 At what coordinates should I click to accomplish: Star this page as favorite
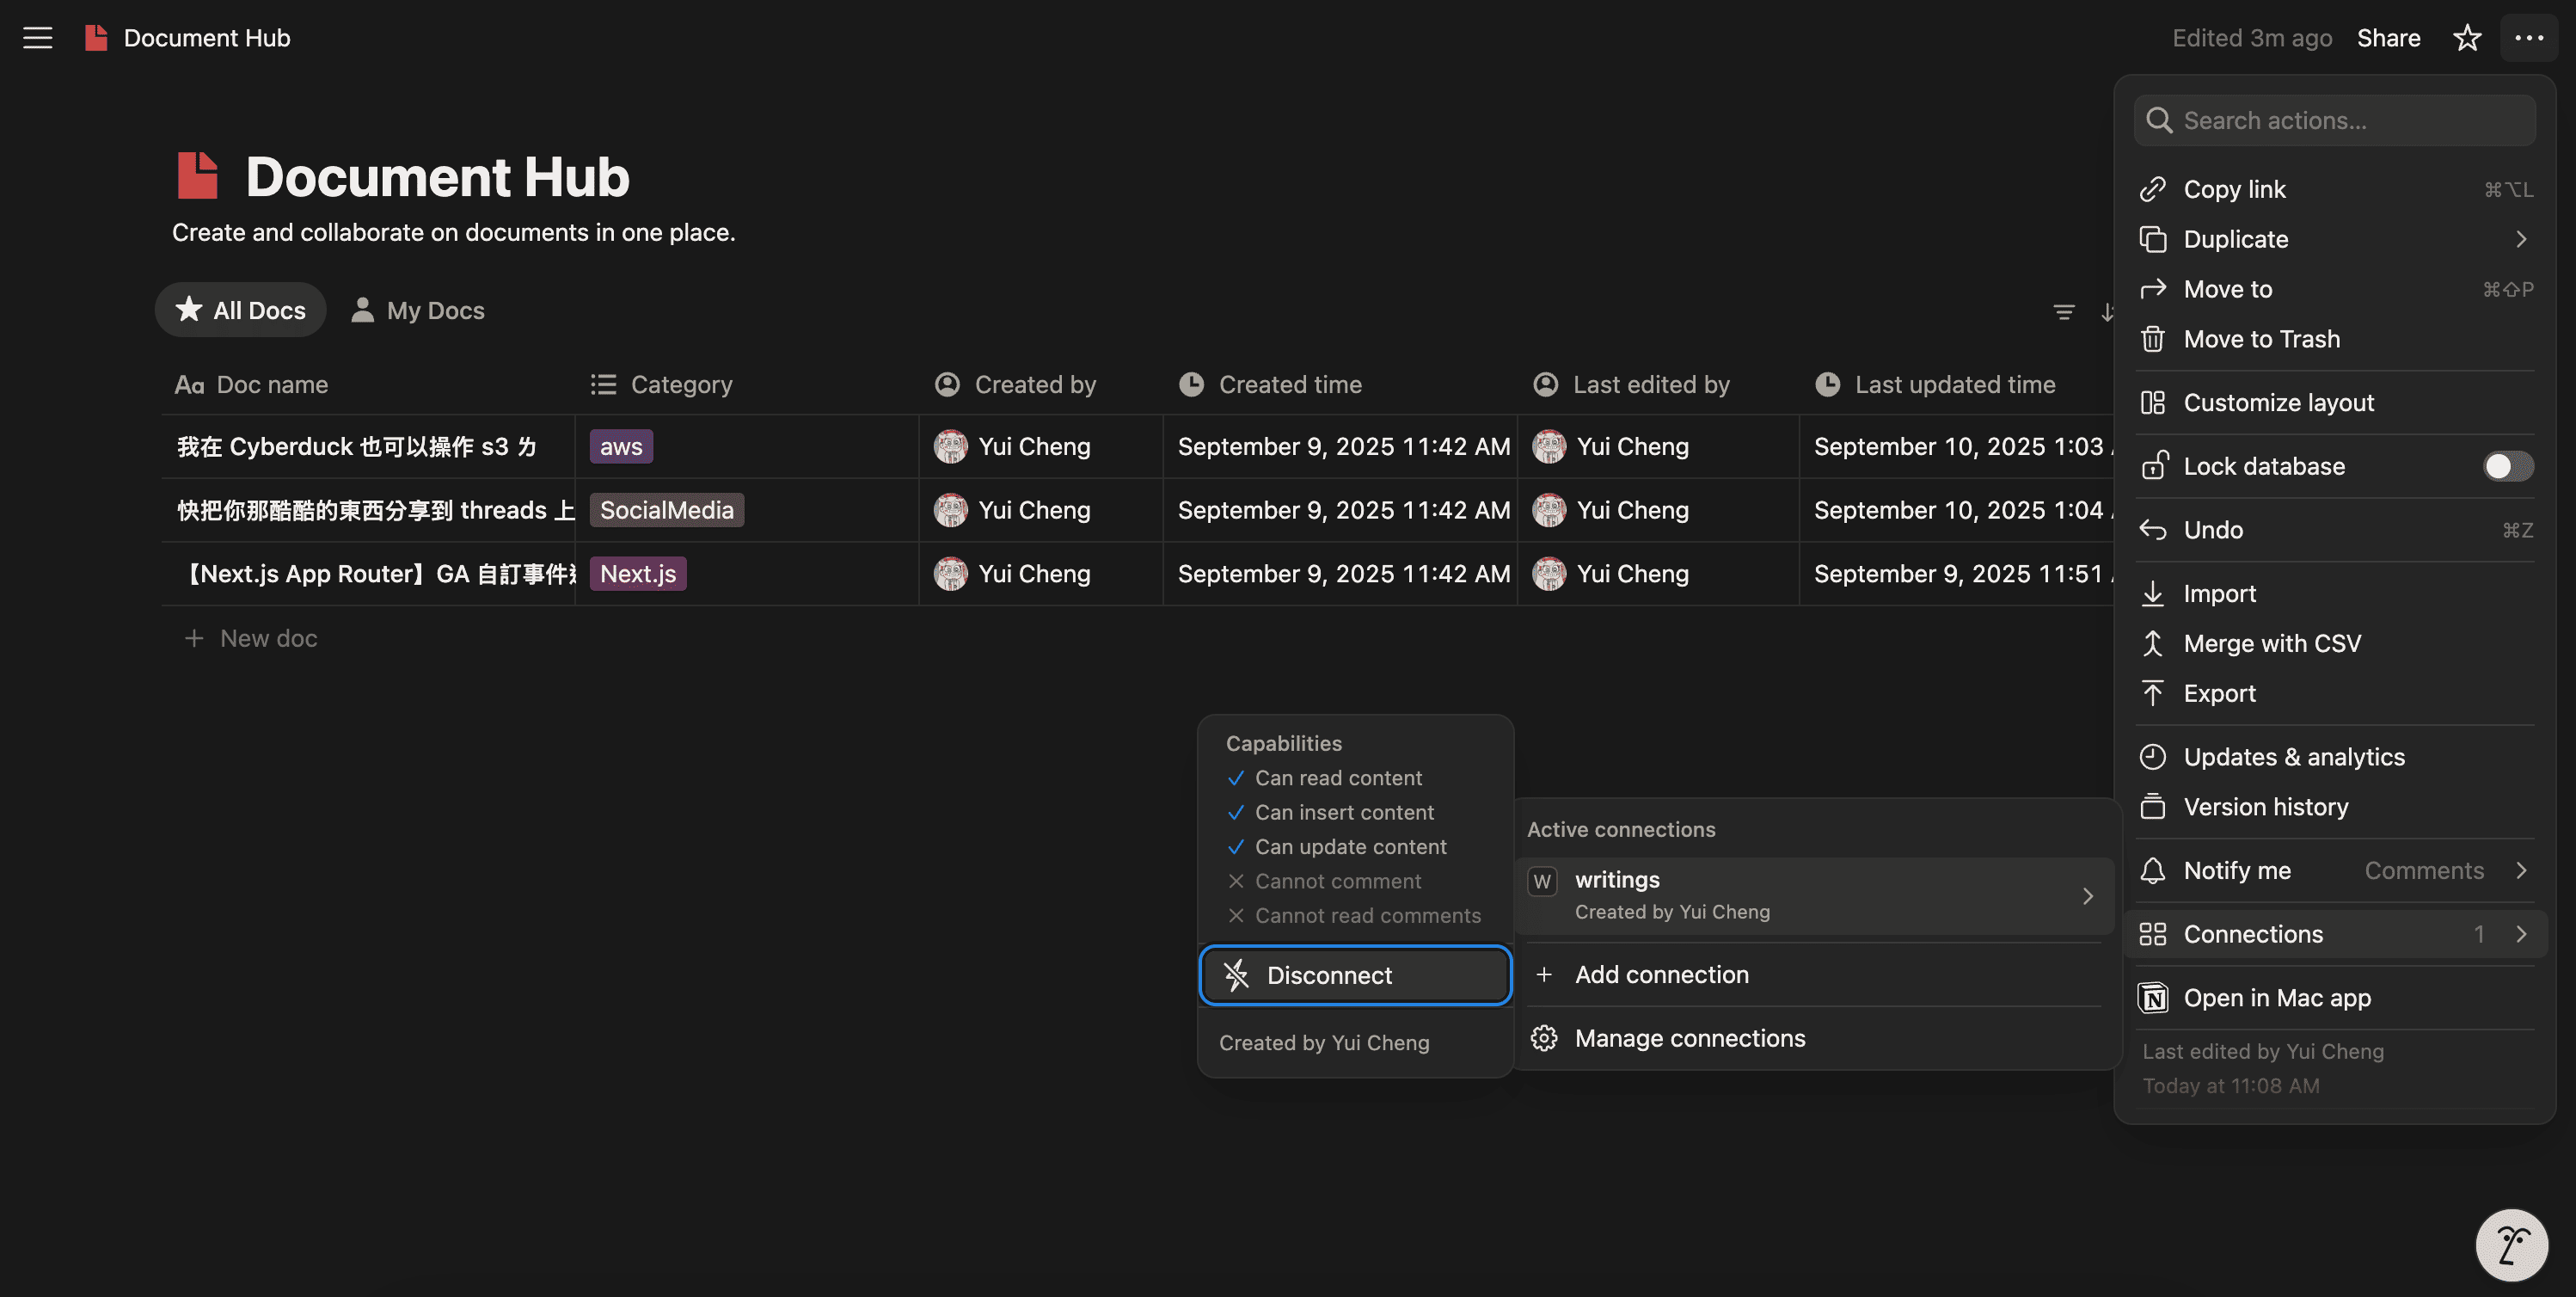pos(2467,38)
